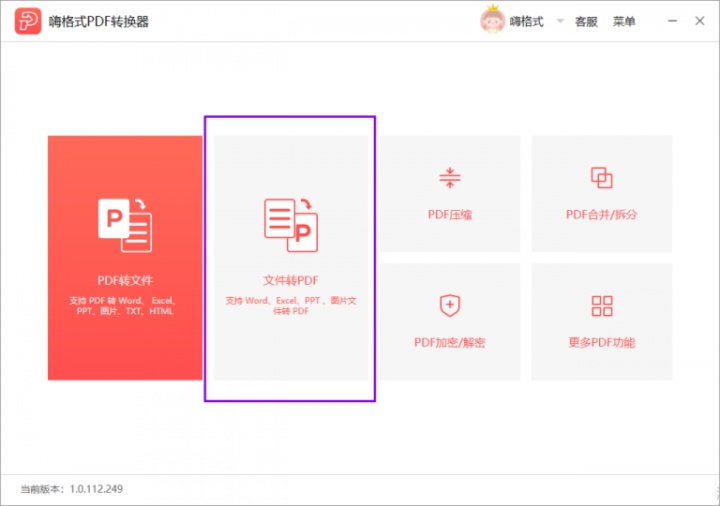
Task: Click the 嗨格式PDF转换器 window title text
Action: 99,22
